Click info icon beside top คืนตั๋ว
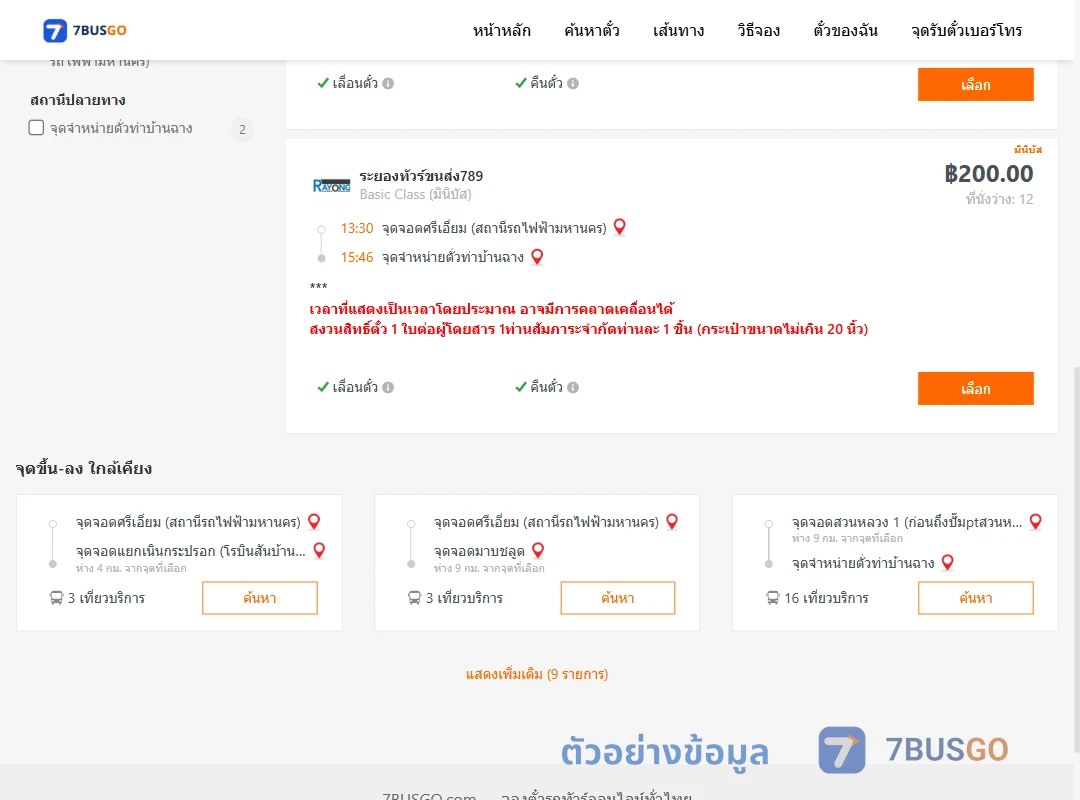 573,83
